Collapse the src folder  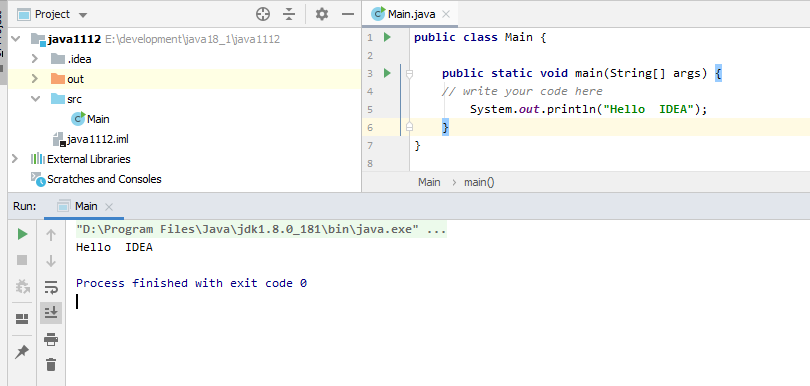[35, 99]
